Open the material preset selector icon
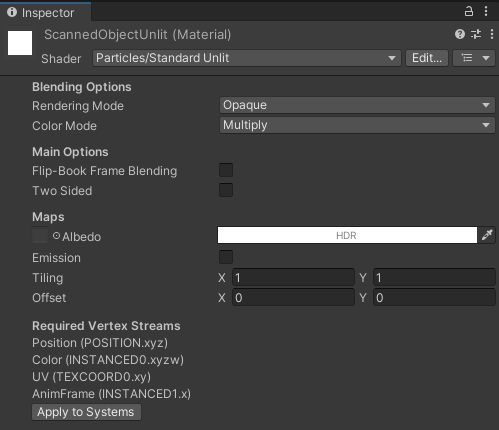The width and height of the screenshot is (499, 430). 476,34
